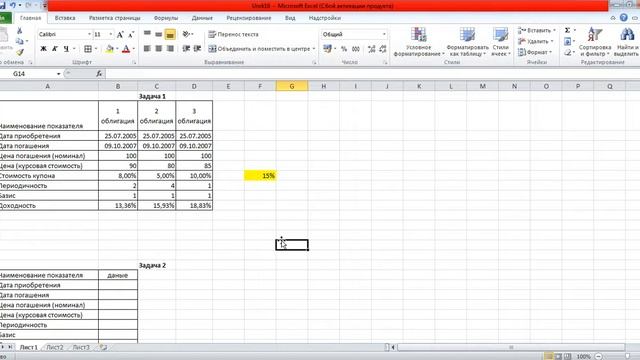Click the Excel Help question mark icon

click(x=624, y=18)
